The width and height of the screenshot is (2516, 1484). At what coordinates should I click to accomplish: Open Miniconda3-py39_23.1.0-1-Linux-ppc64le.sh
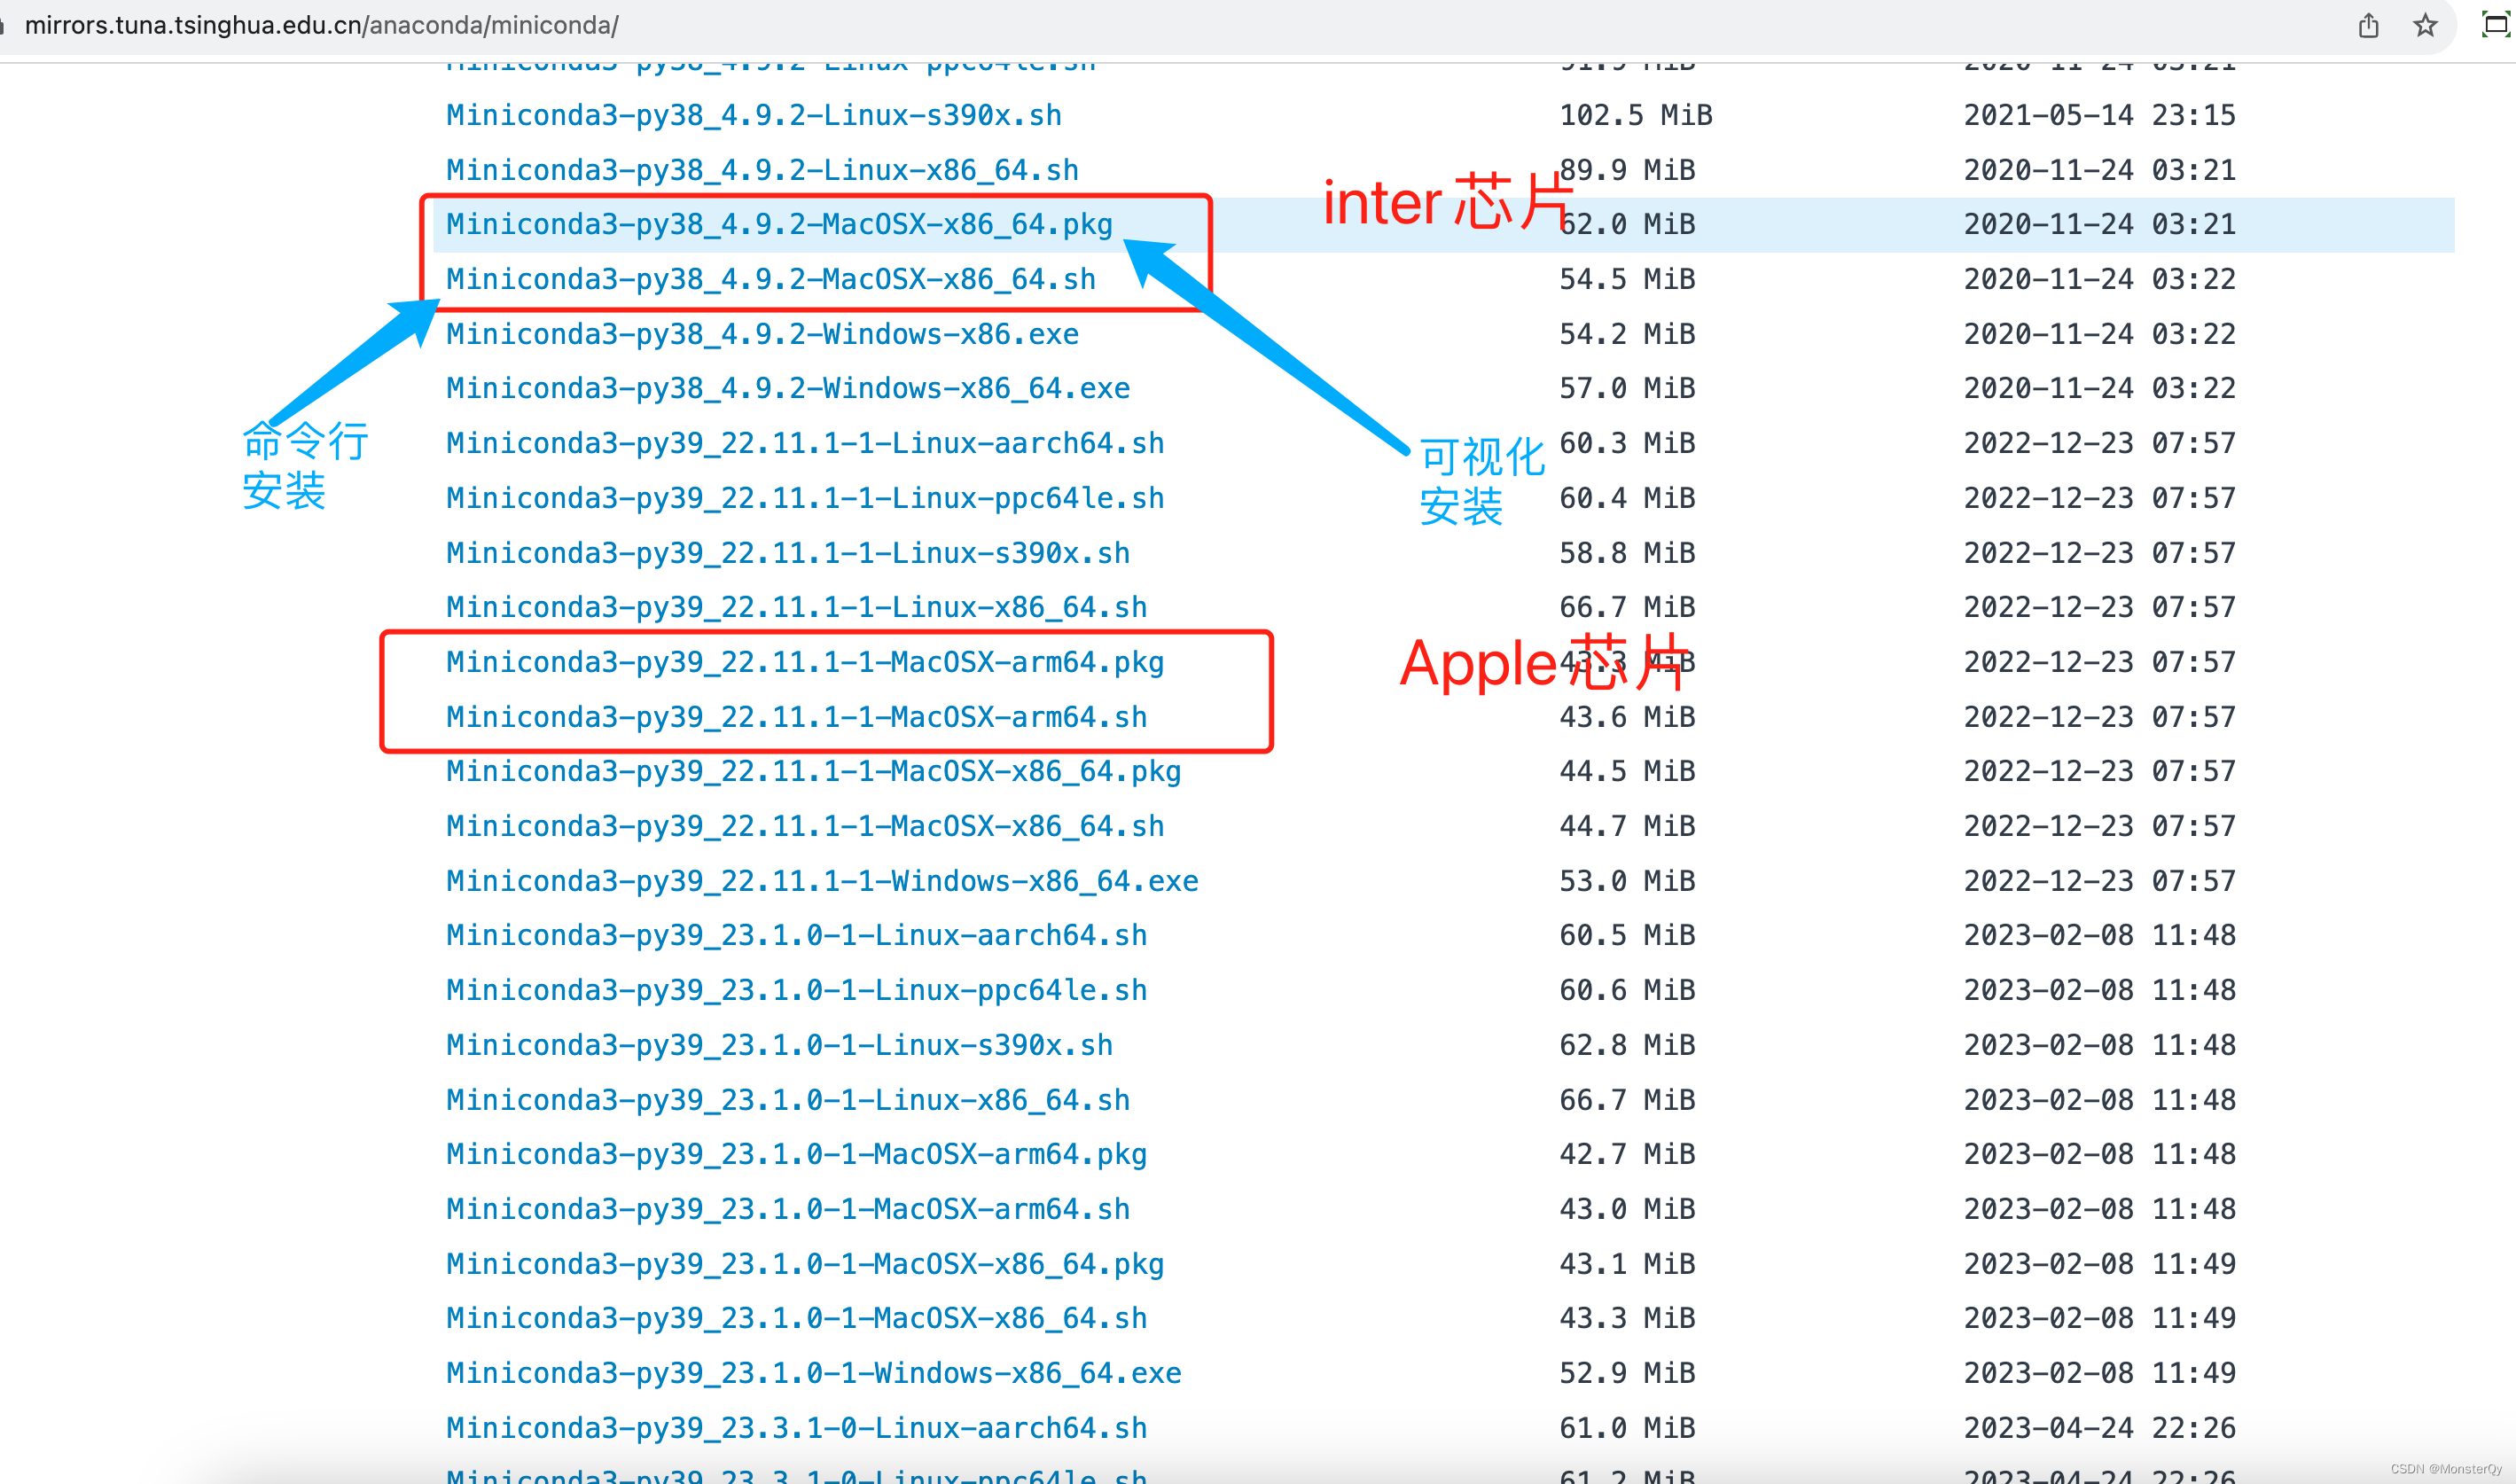coord(796,990)
